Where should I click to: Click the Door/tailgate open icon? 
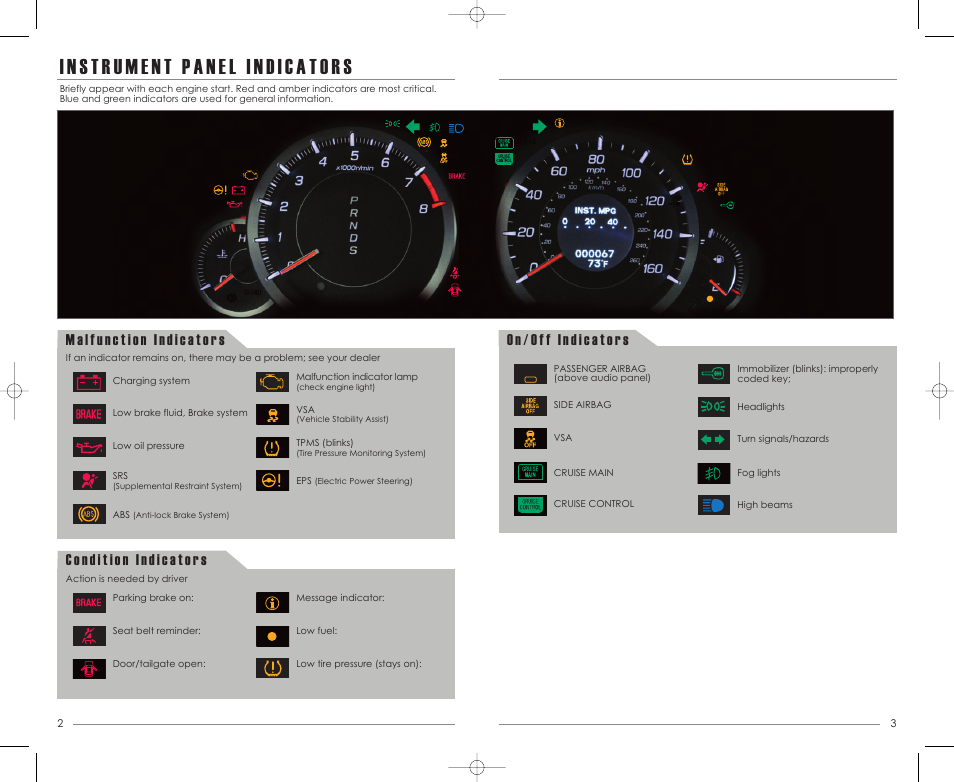89,669
